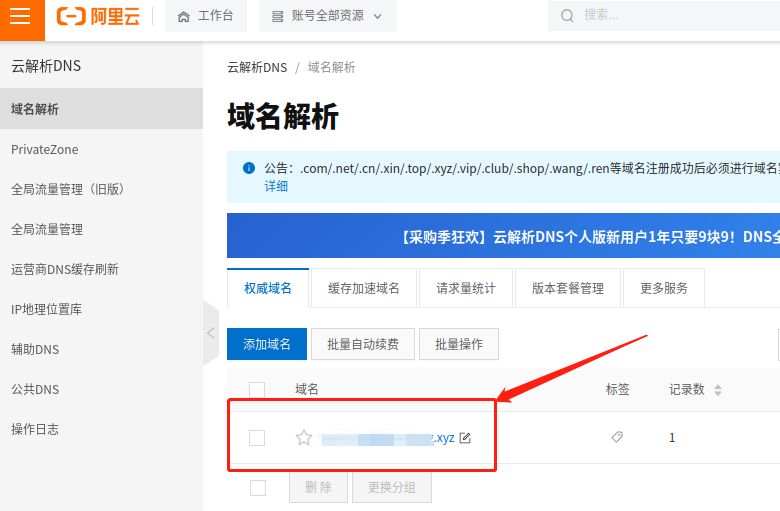Image resolution: width=780 pixels, height=511 pixels.
Task: Open the 详细 link in the announcement
Action: 276,186
